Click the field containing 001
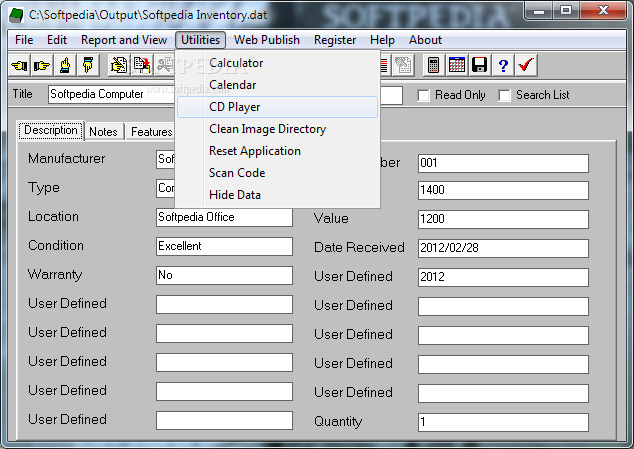634x449 pixels. point(503,163)
